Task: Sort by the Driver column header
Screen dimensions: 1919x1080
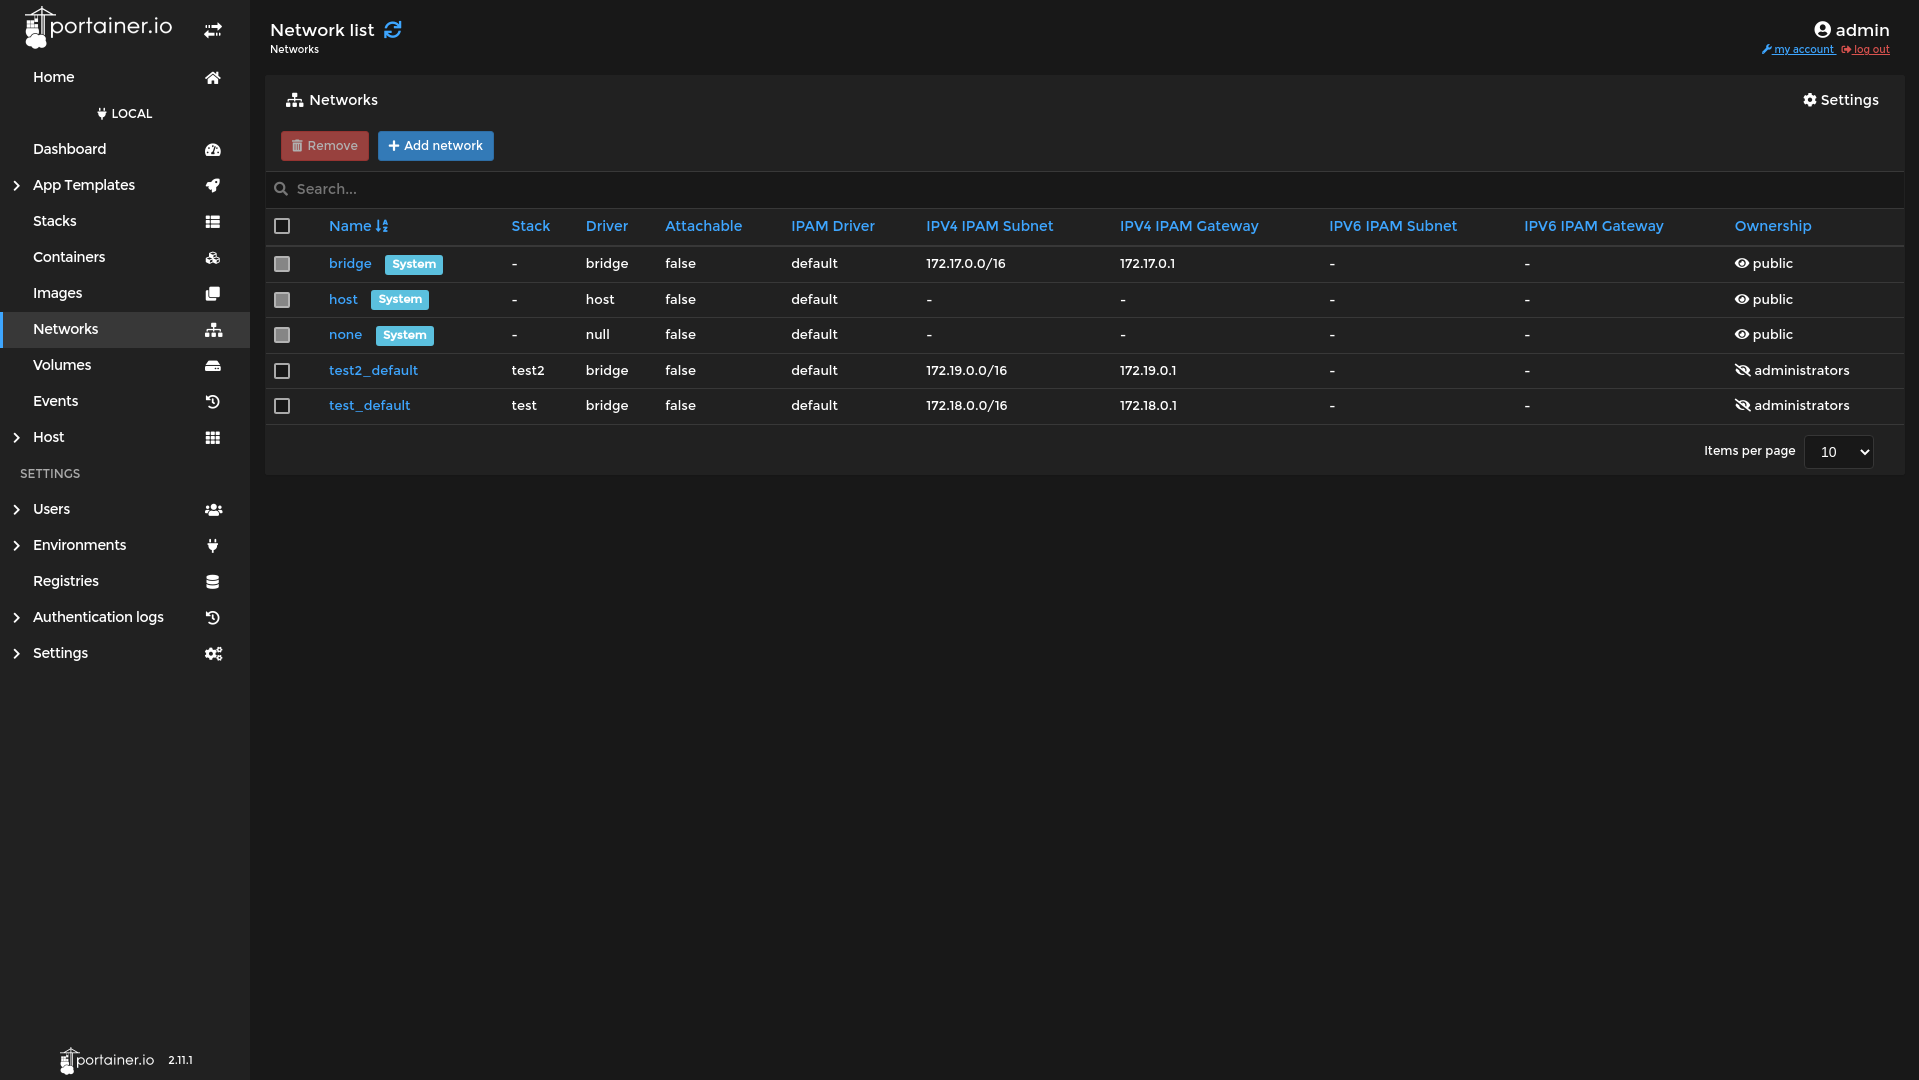Action: 607,226
